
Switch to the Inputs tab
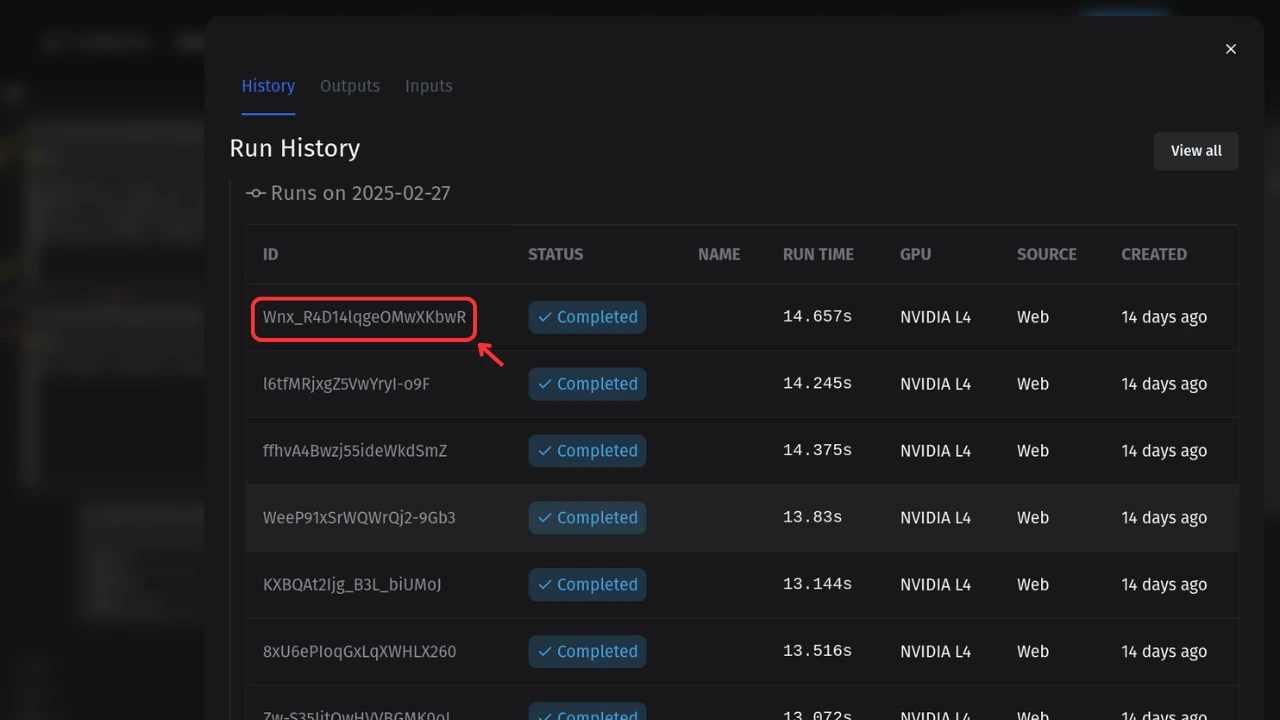tap(429, 86)
